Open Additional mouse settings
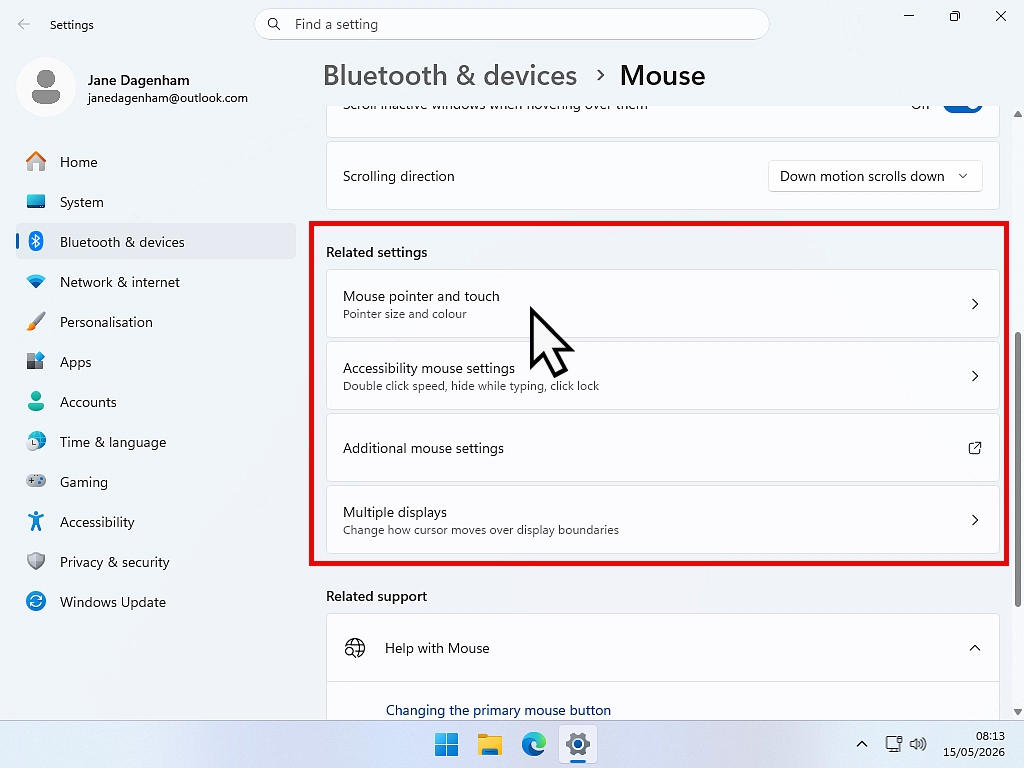1024x768 pixels. coord(663,448)
